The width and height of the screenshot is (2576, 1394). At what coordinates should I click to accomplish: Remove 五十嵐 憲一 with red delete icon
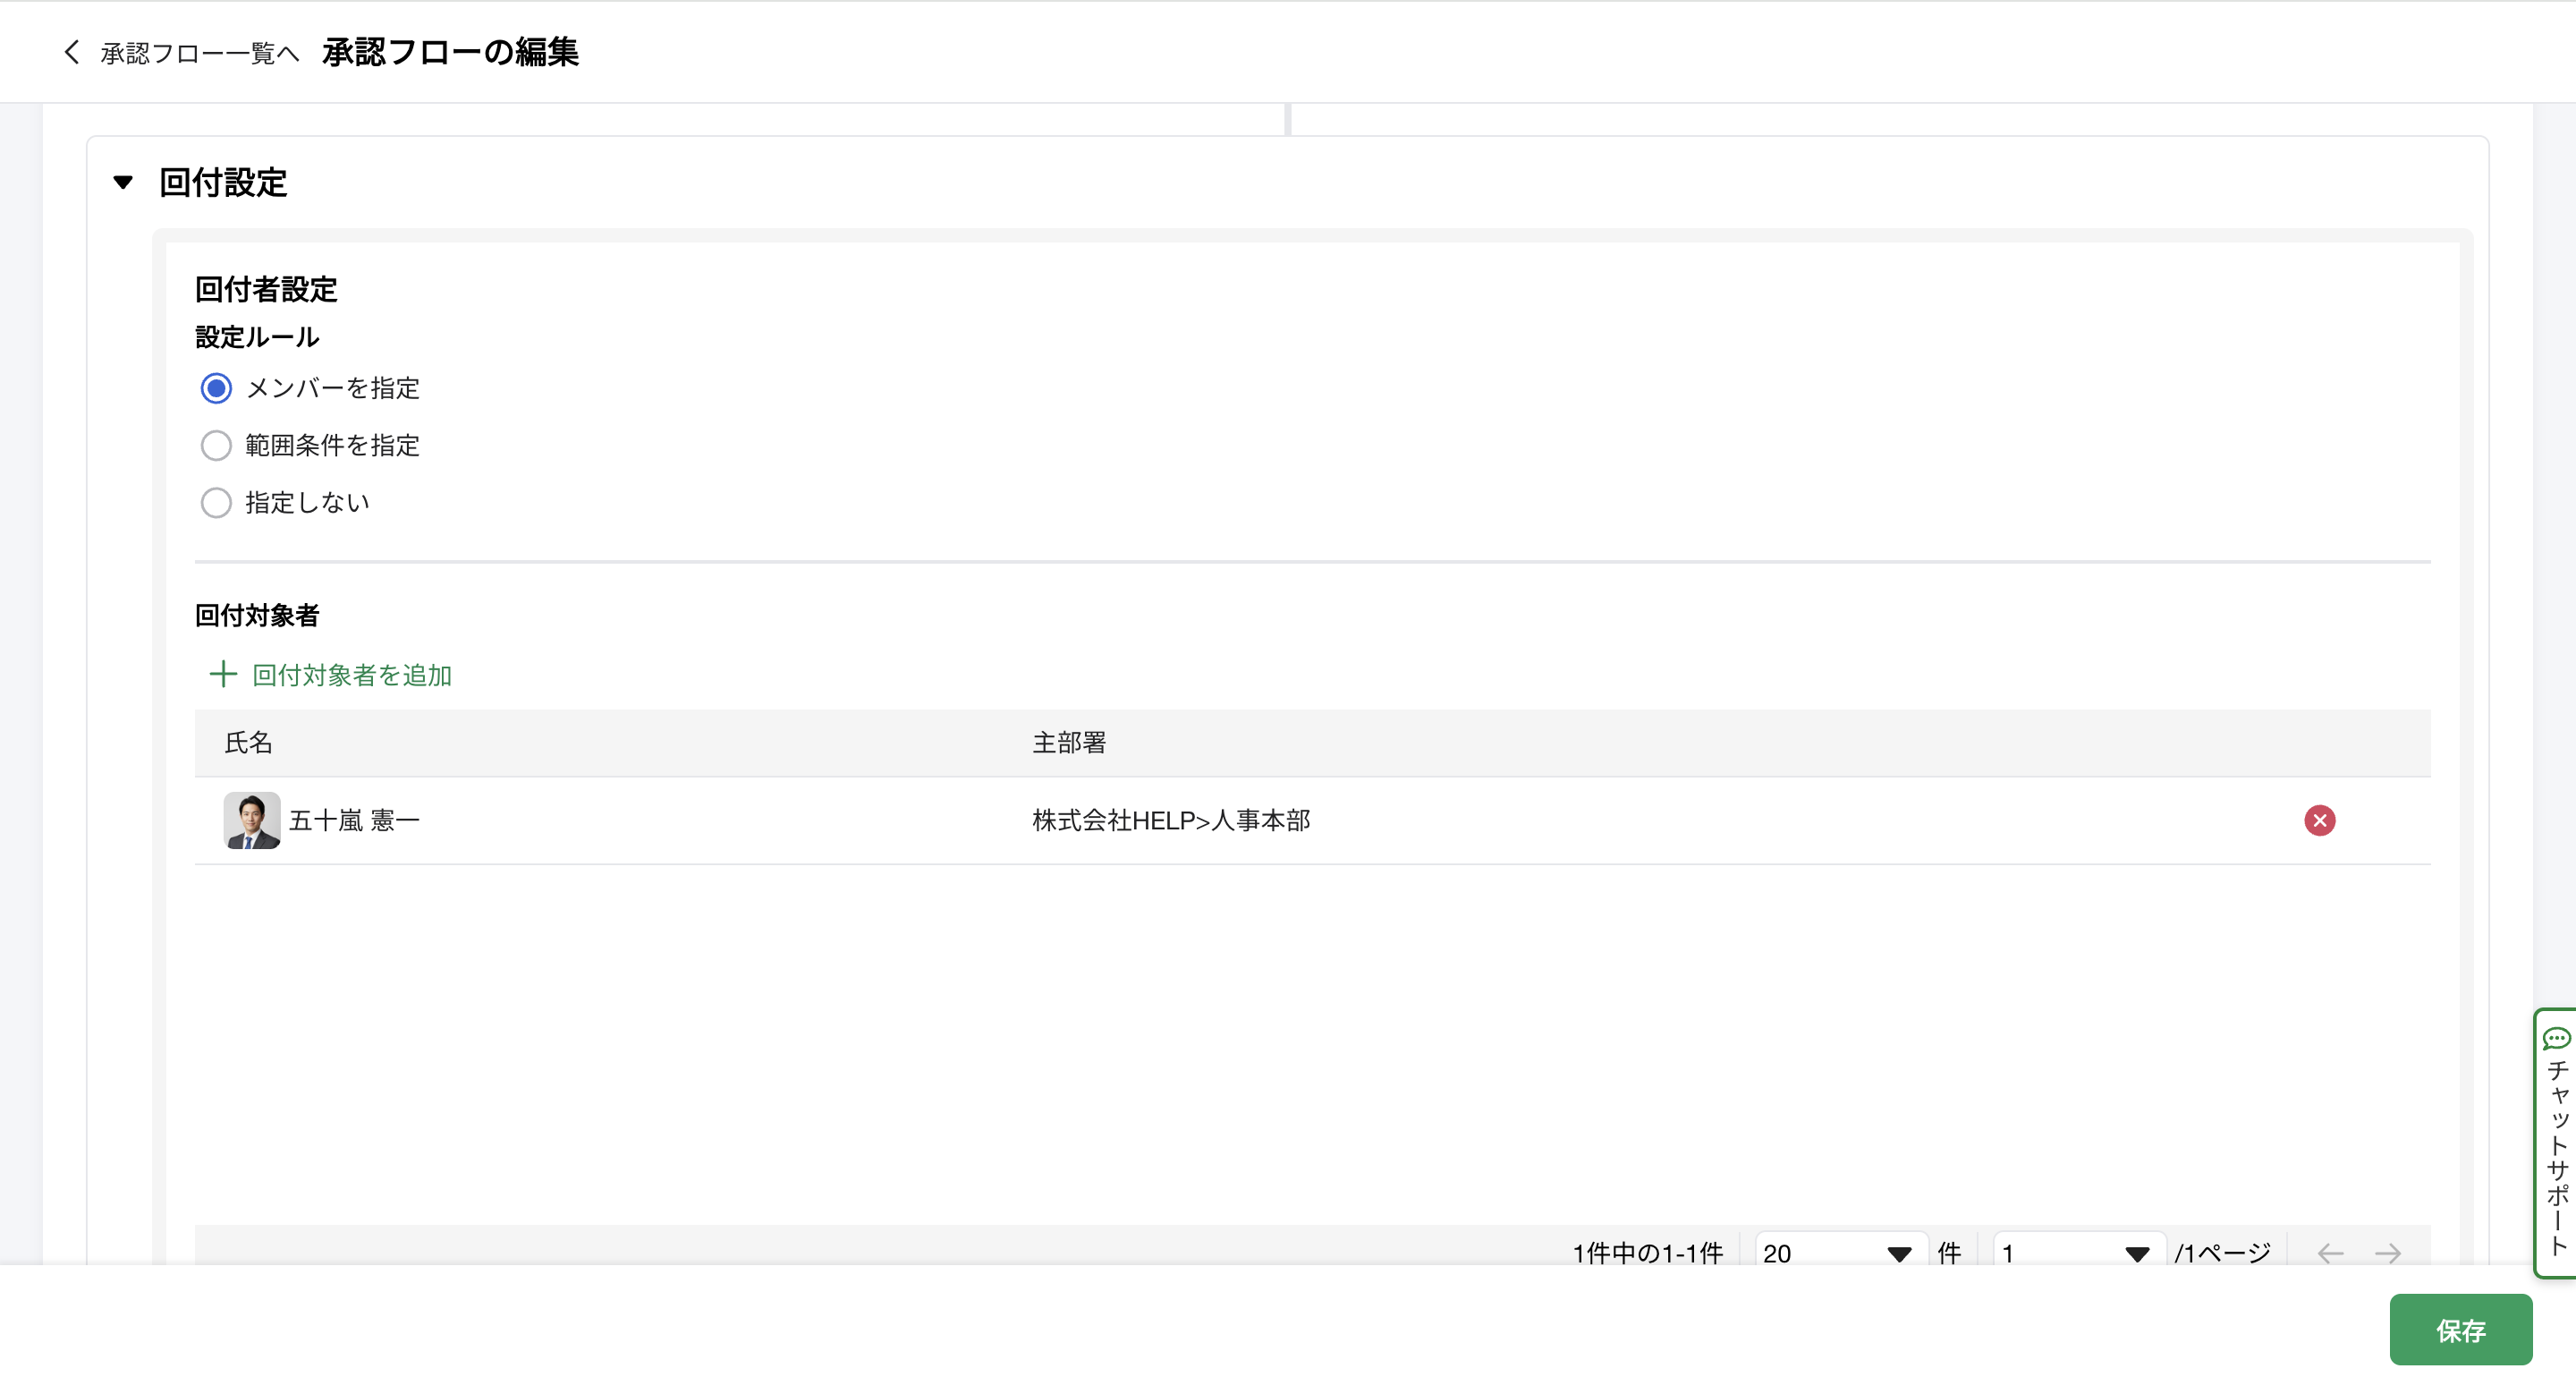coord(2319,820)
